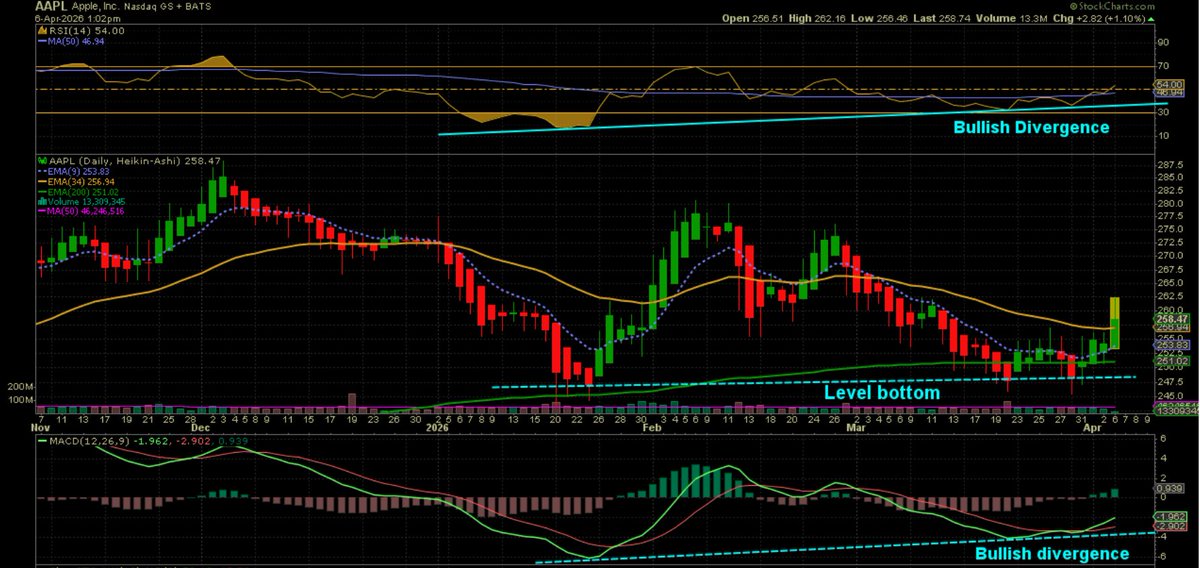
Task: Click the MACD -2.902 tag on right axis
Action: (x=1168, y=526)
